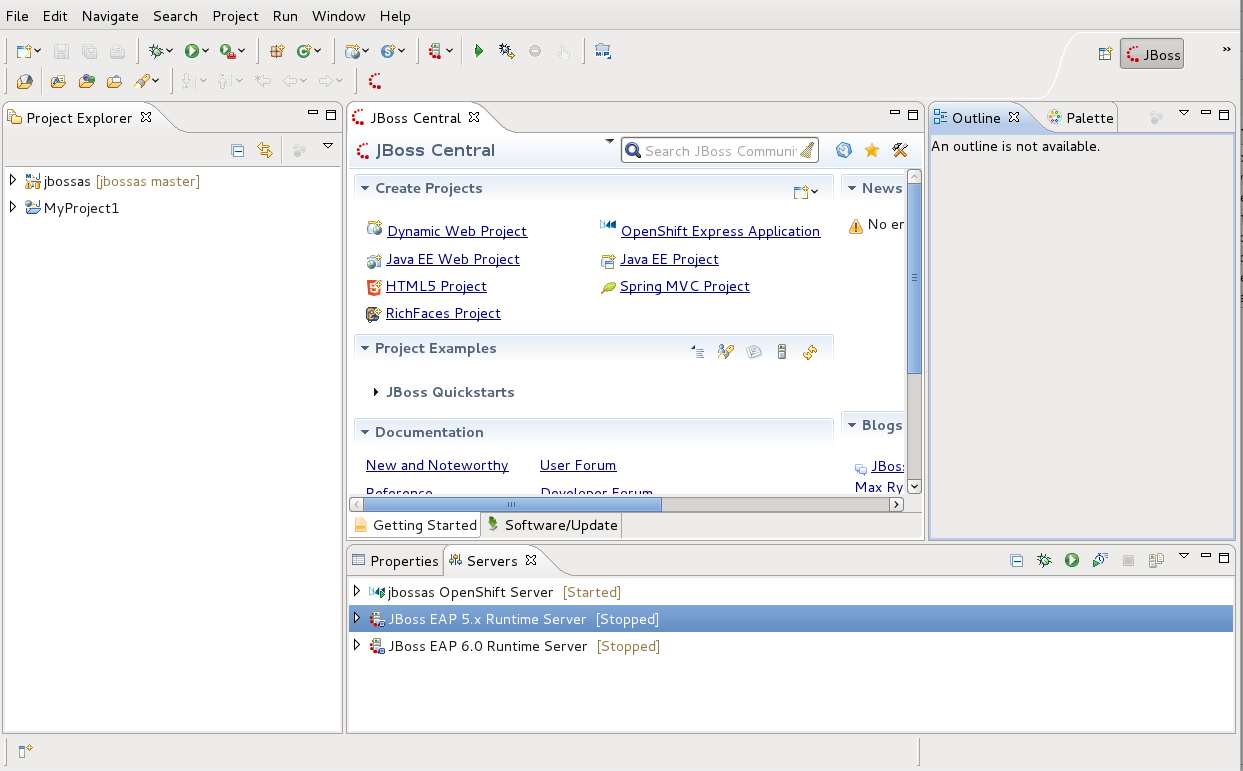The image size is (1243, 771).
Task: Switch to the Software/Update tab
Action: point(552,525)
